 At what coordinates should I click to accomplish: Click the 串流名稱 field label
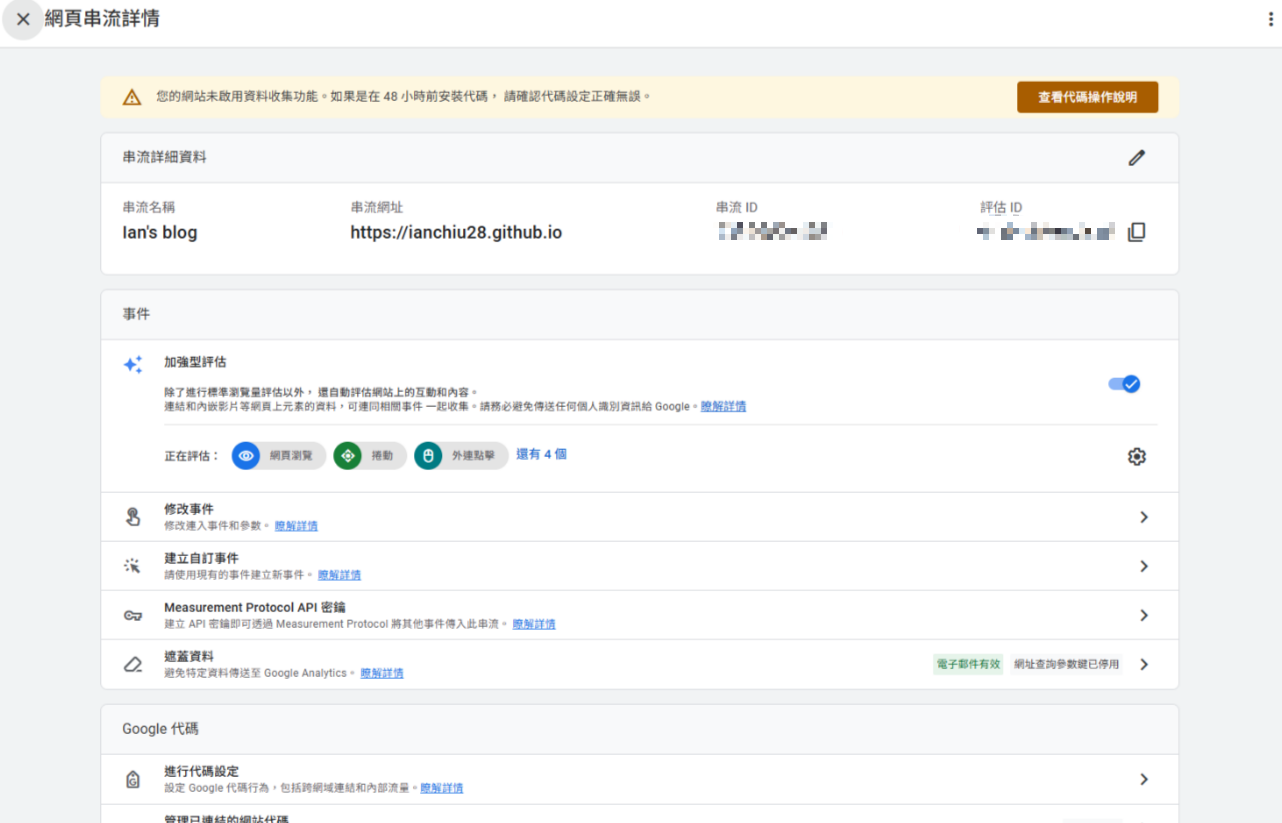(x=148, y=207)
